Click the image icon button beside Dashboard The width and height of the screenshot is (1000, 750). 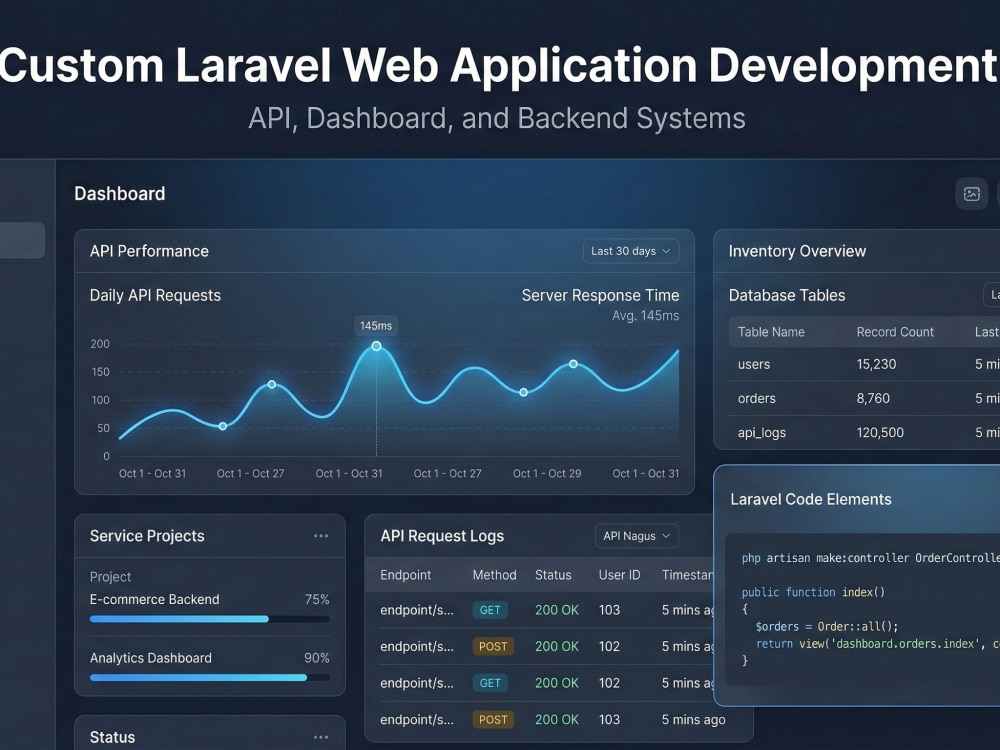[x=971, y=194]
